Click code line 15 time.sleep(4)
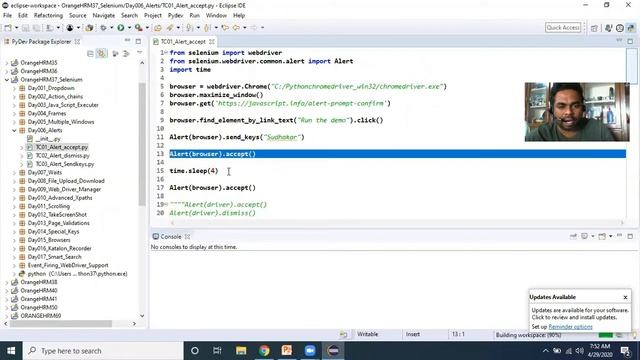Screen dimensions: 640x360 tap(194, 171)
